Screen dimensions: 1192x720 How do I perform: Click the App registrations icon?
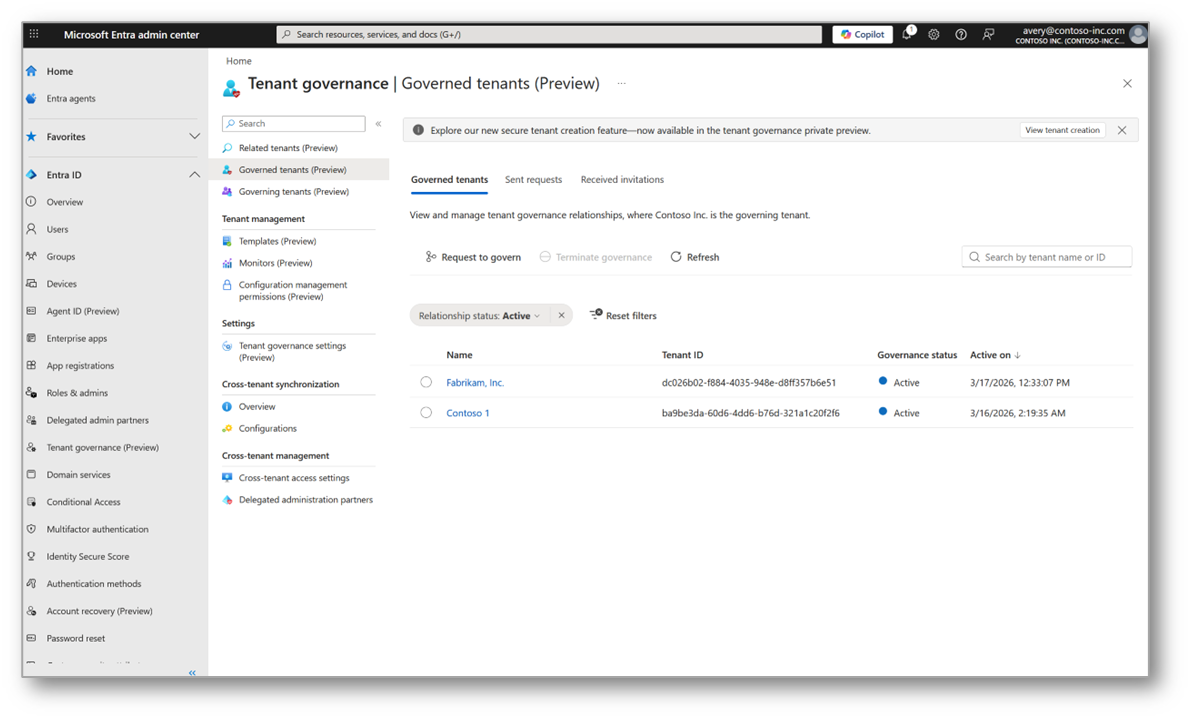(31, 366)
